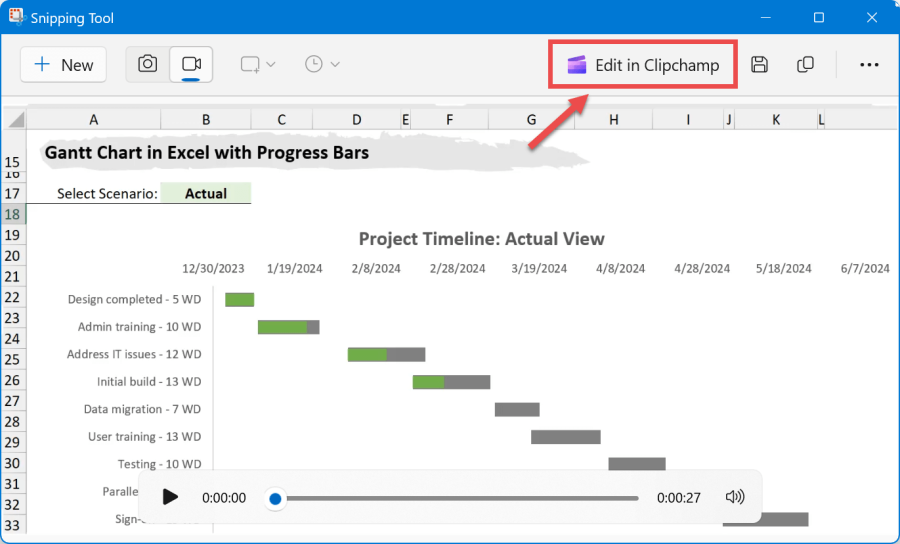Mute the video with speaker icon
Screen dimensions: 900x544
coord(735,497)
